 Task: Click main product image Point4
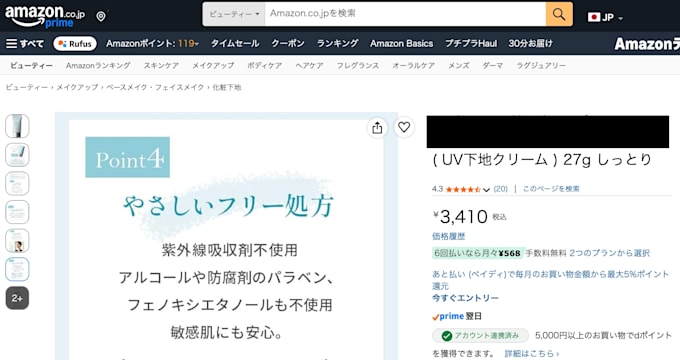click(226, 236)
